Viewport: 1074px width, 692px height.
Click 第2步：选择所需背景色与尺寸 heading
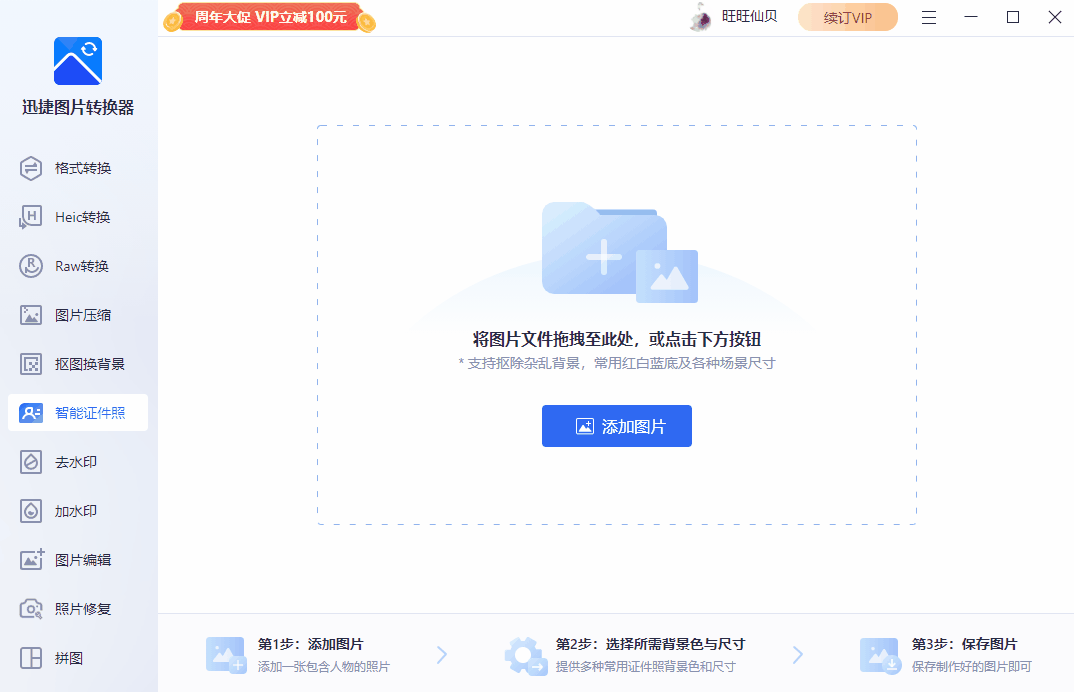pos(650,644)
